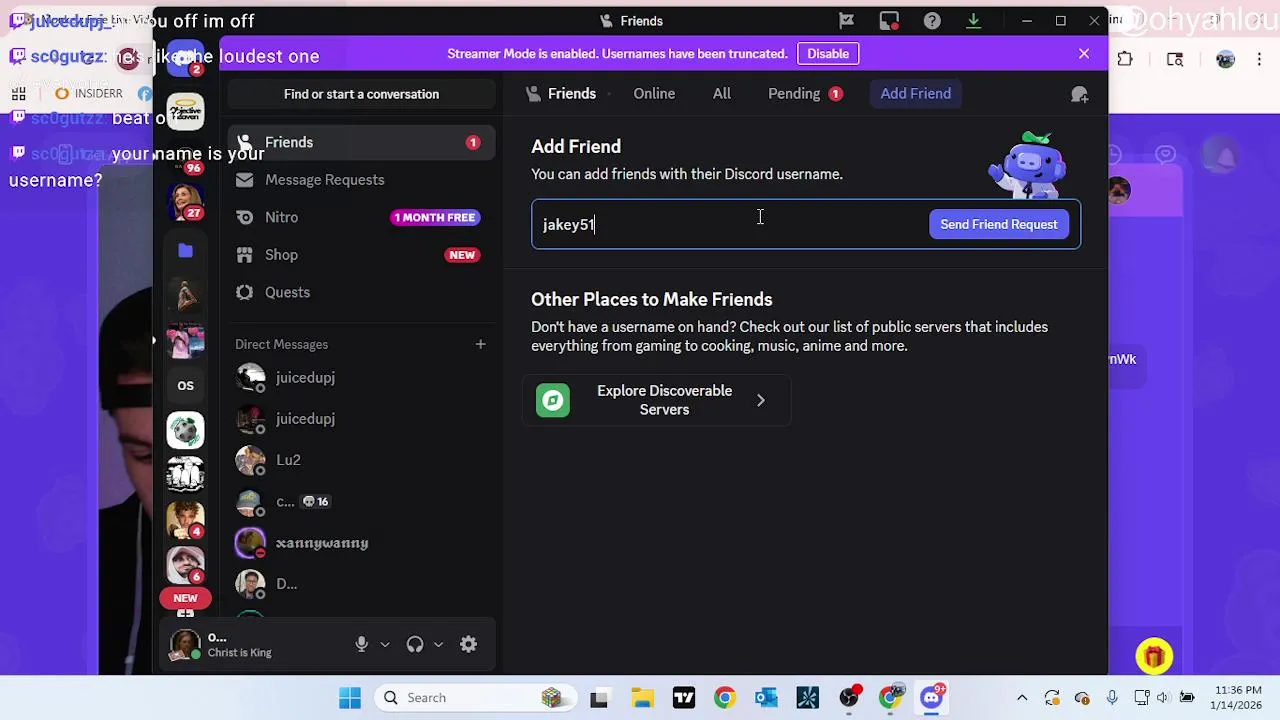Open Outlook in Windows taskbar
This screenshot has height=720, width=1280.
click(766, 698)
